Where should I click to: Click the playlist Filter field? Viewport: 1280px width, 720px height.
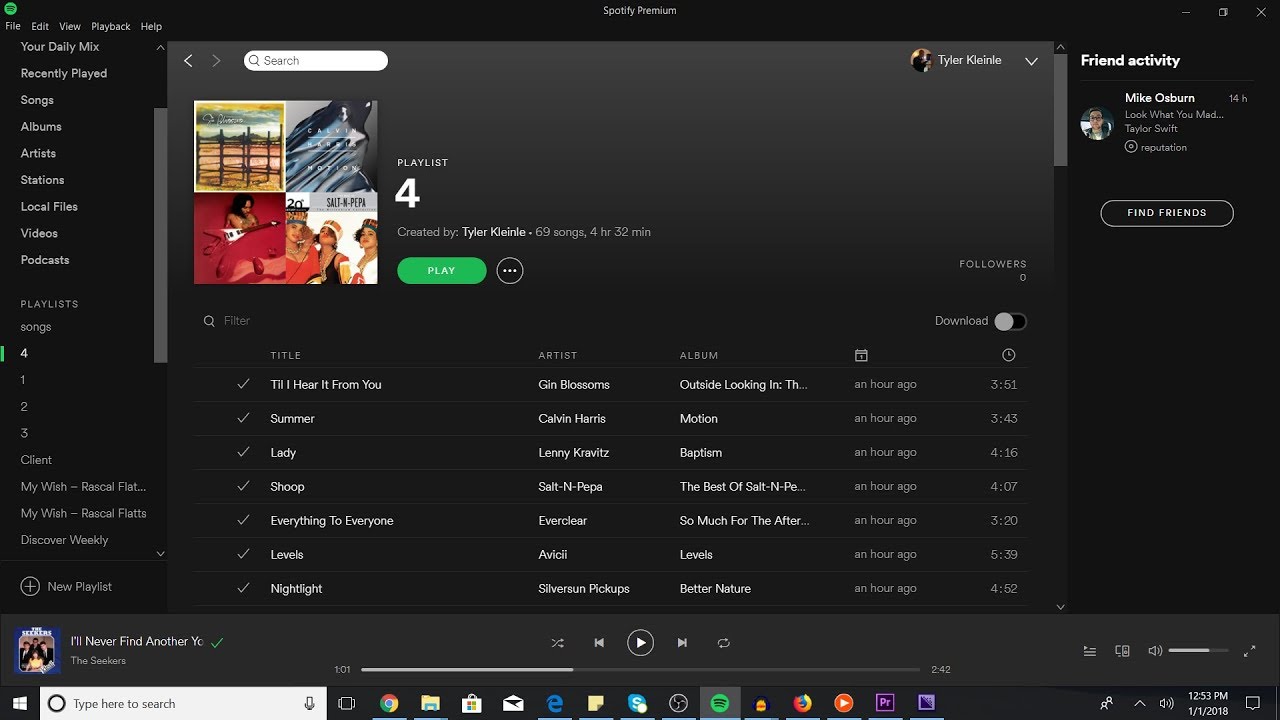pyautogui.click(x=237, y=321)
